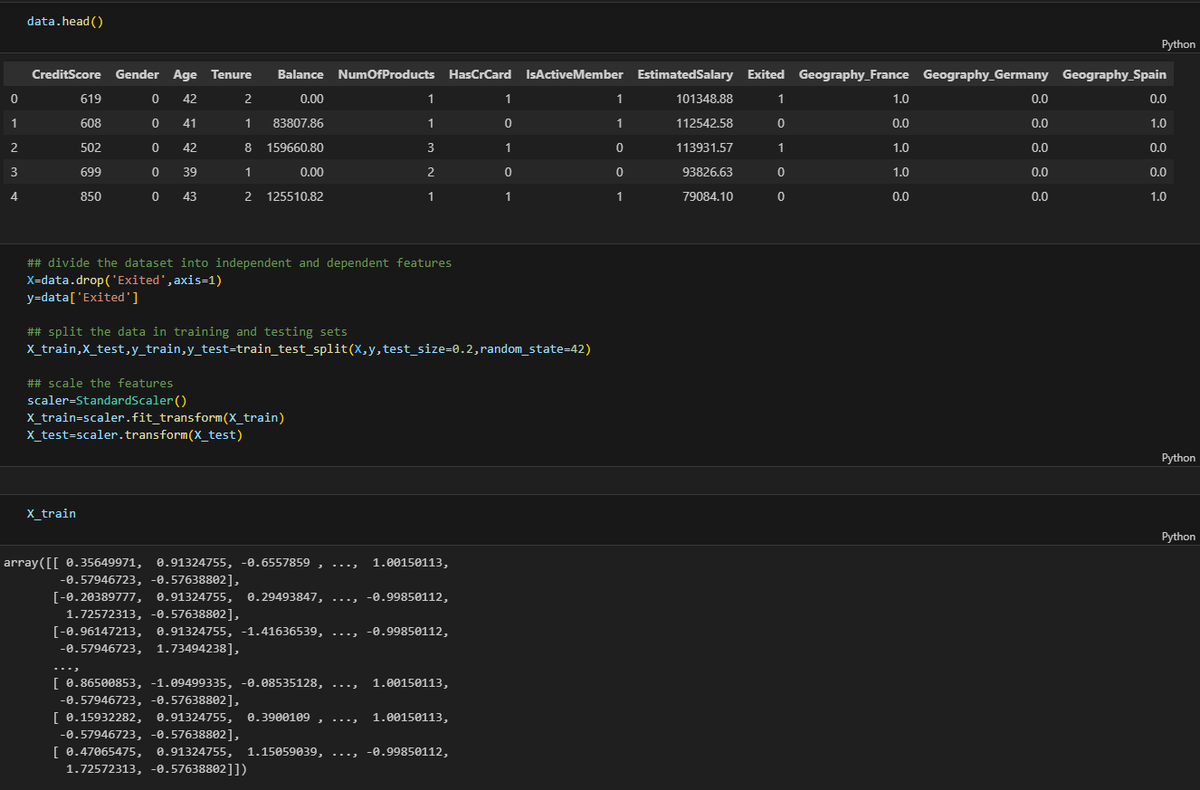Select the IsActiveMember column header

coord(574,75)
